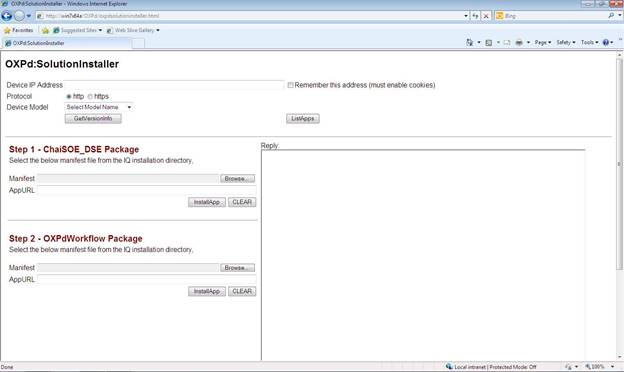The width and height of the screenshot is (624, 372).
Task: Click the Device IP Address input field
Action: click(x=174, y=85)
